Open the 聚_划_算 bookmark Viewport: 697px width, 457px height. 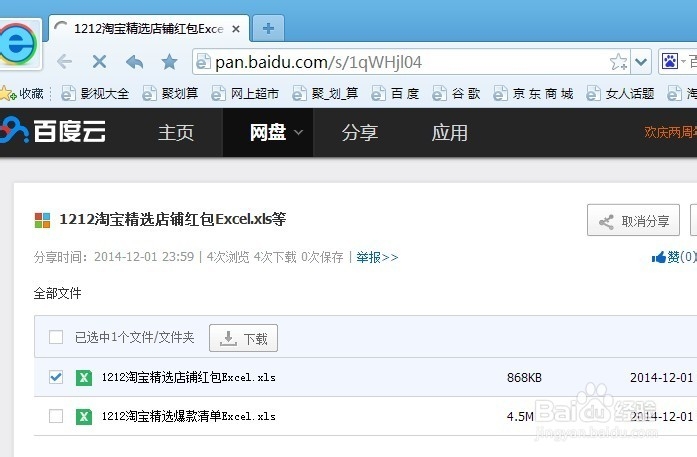[325, 93]
